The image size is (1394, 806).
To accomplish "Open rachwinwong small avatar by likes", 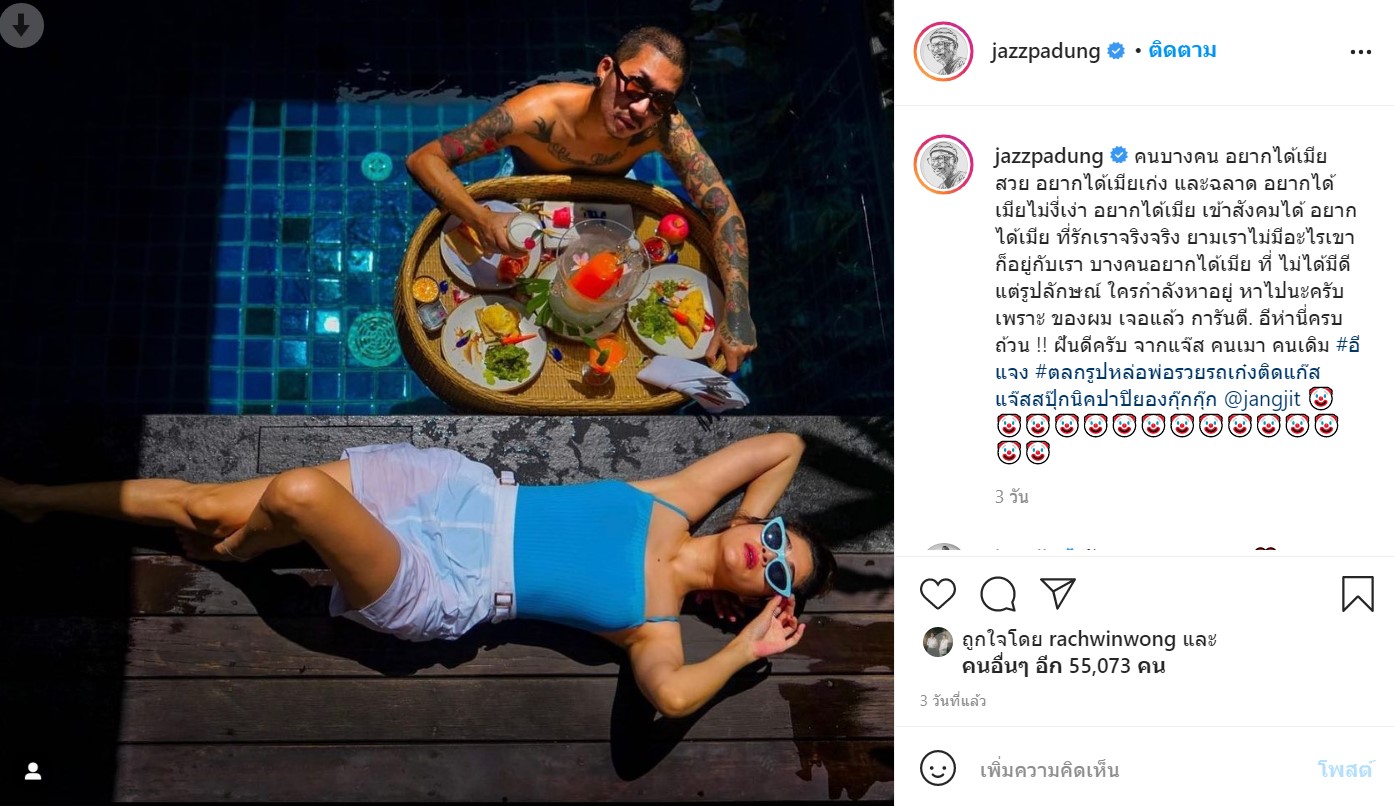I will coord(937,642).
